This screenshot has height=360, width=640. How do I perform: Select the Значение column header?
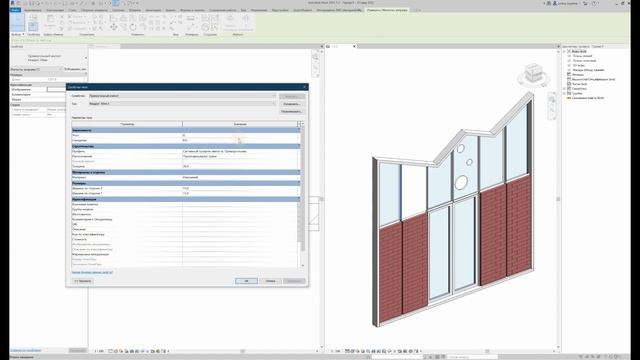click(240, 124)
